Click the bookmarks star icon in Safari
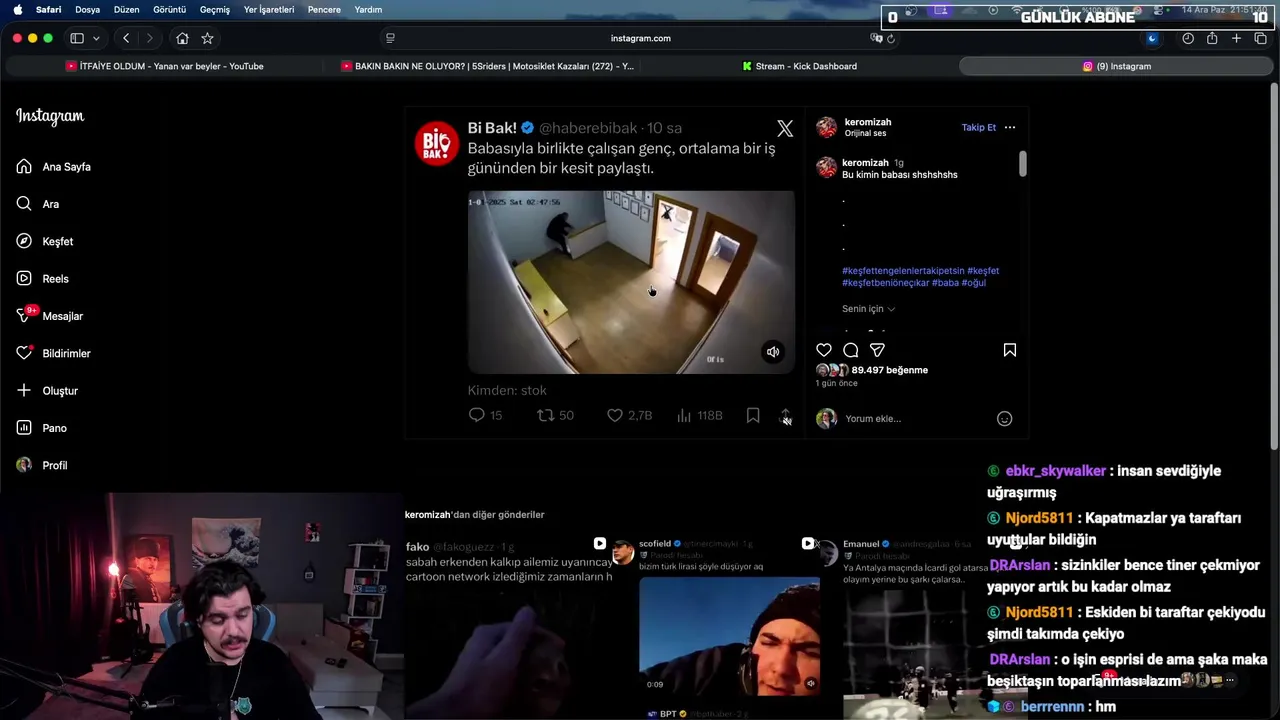1280x720 pixels. tap(207, 38)
